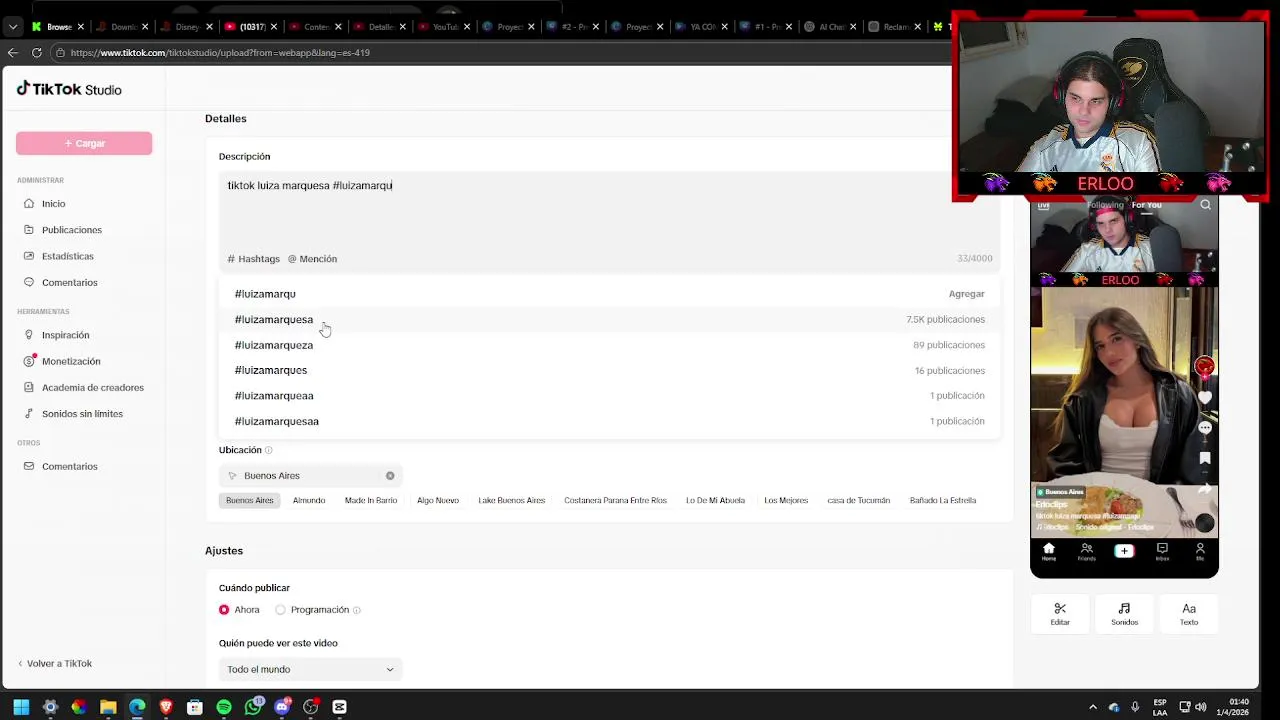The image size is (1280, 720).
Task: Select the Programación radio button
Action: [280, 610]
